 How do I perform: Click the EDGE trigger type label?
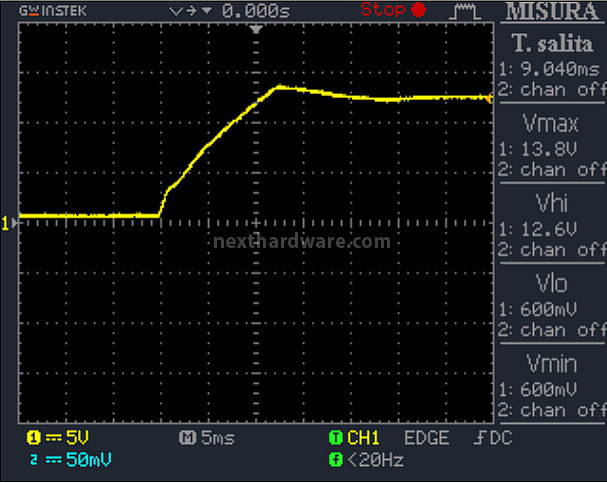(x=427, y=438)
